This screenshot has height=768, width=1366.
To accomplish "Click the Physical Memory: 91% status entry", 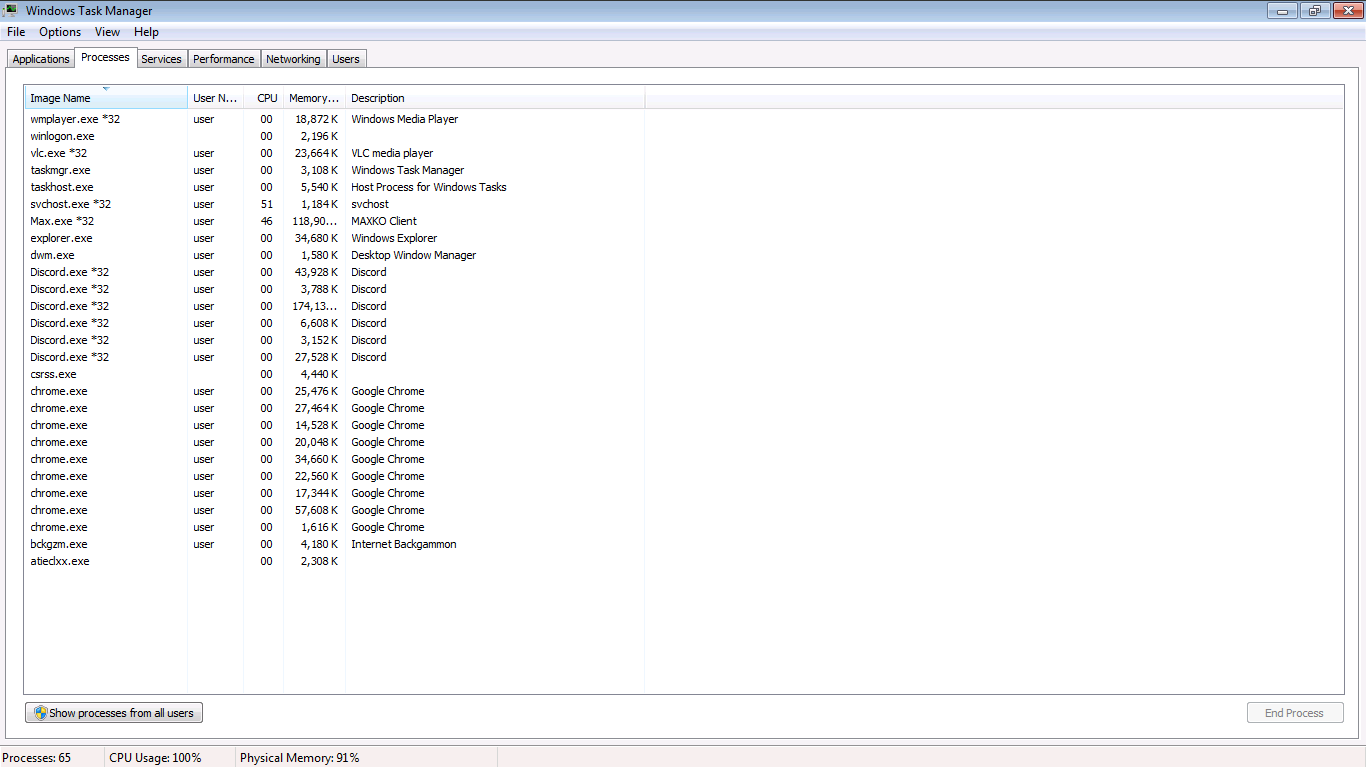I will [299, 758].
